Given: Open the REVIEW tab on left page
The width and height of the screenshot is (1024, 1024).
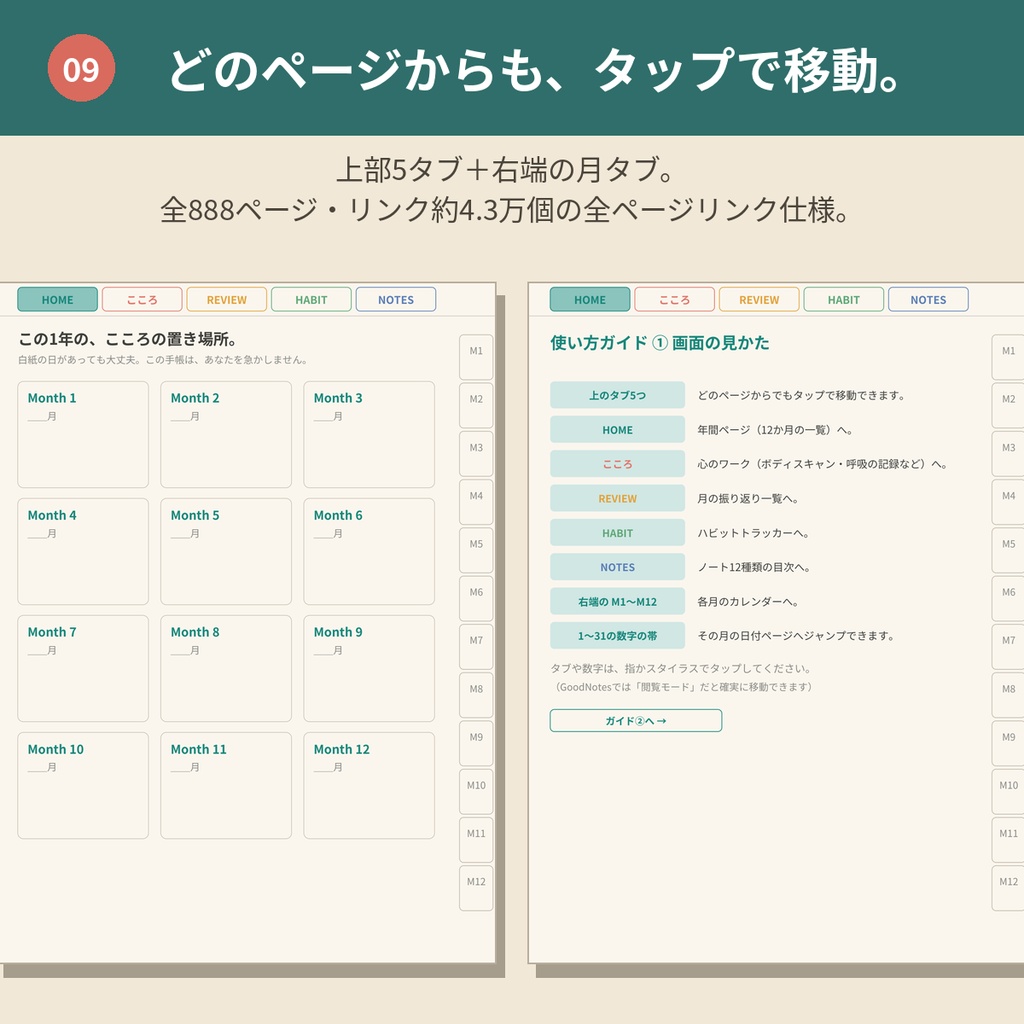Looking at the screenshot, I should [x=227, y=300].
